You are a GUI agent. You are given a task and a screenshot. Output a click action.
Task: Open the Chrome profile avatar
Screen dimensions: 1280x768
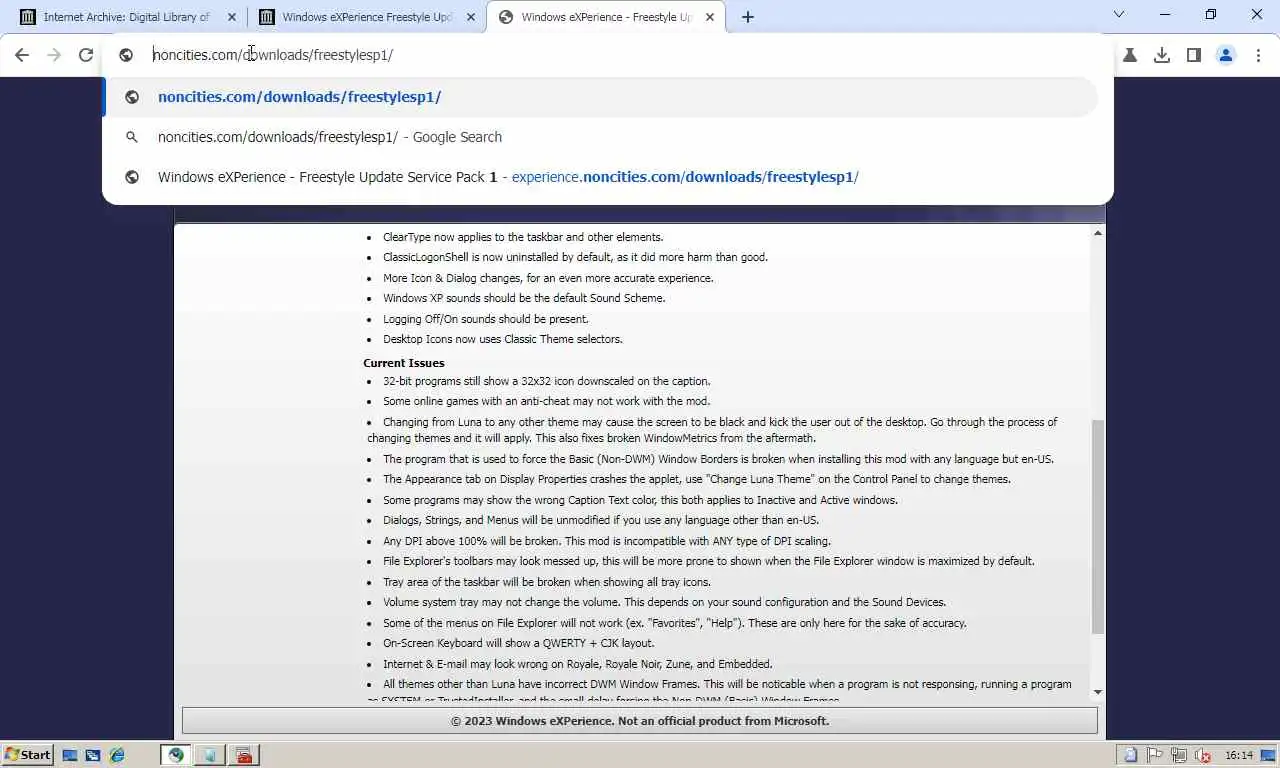1226,55
